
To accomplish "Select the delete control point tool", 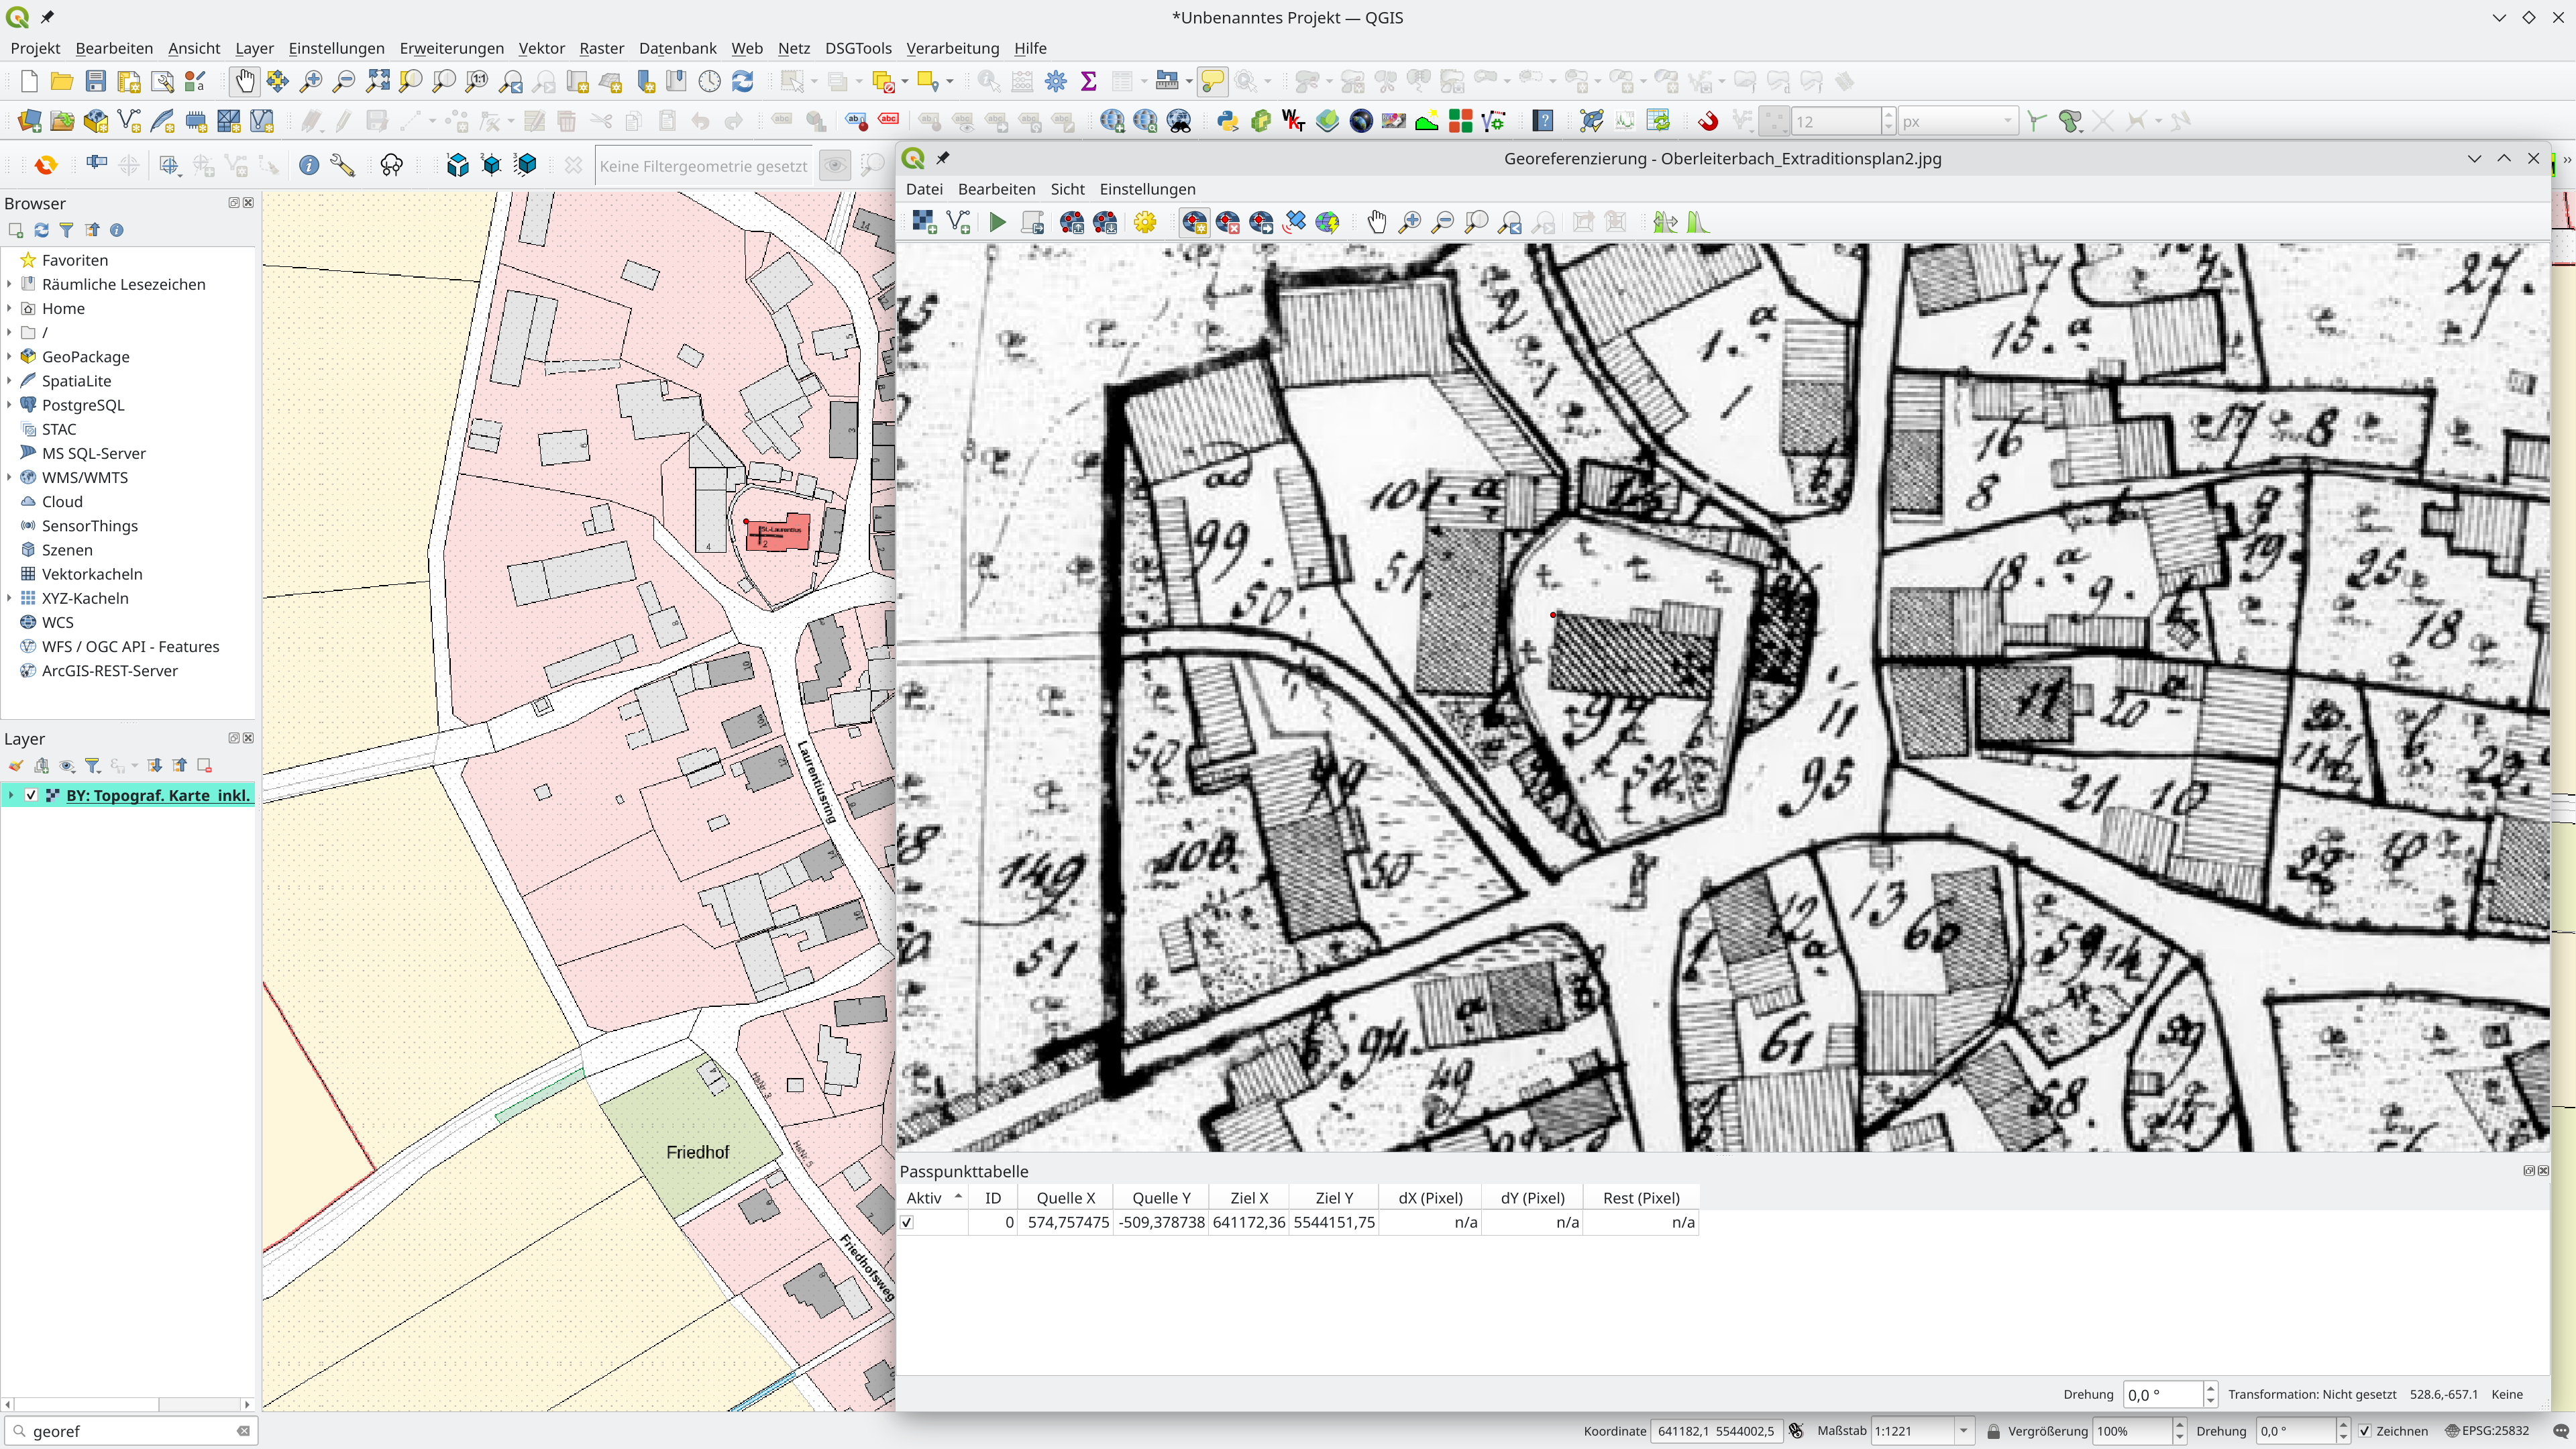I will 1228,222.
